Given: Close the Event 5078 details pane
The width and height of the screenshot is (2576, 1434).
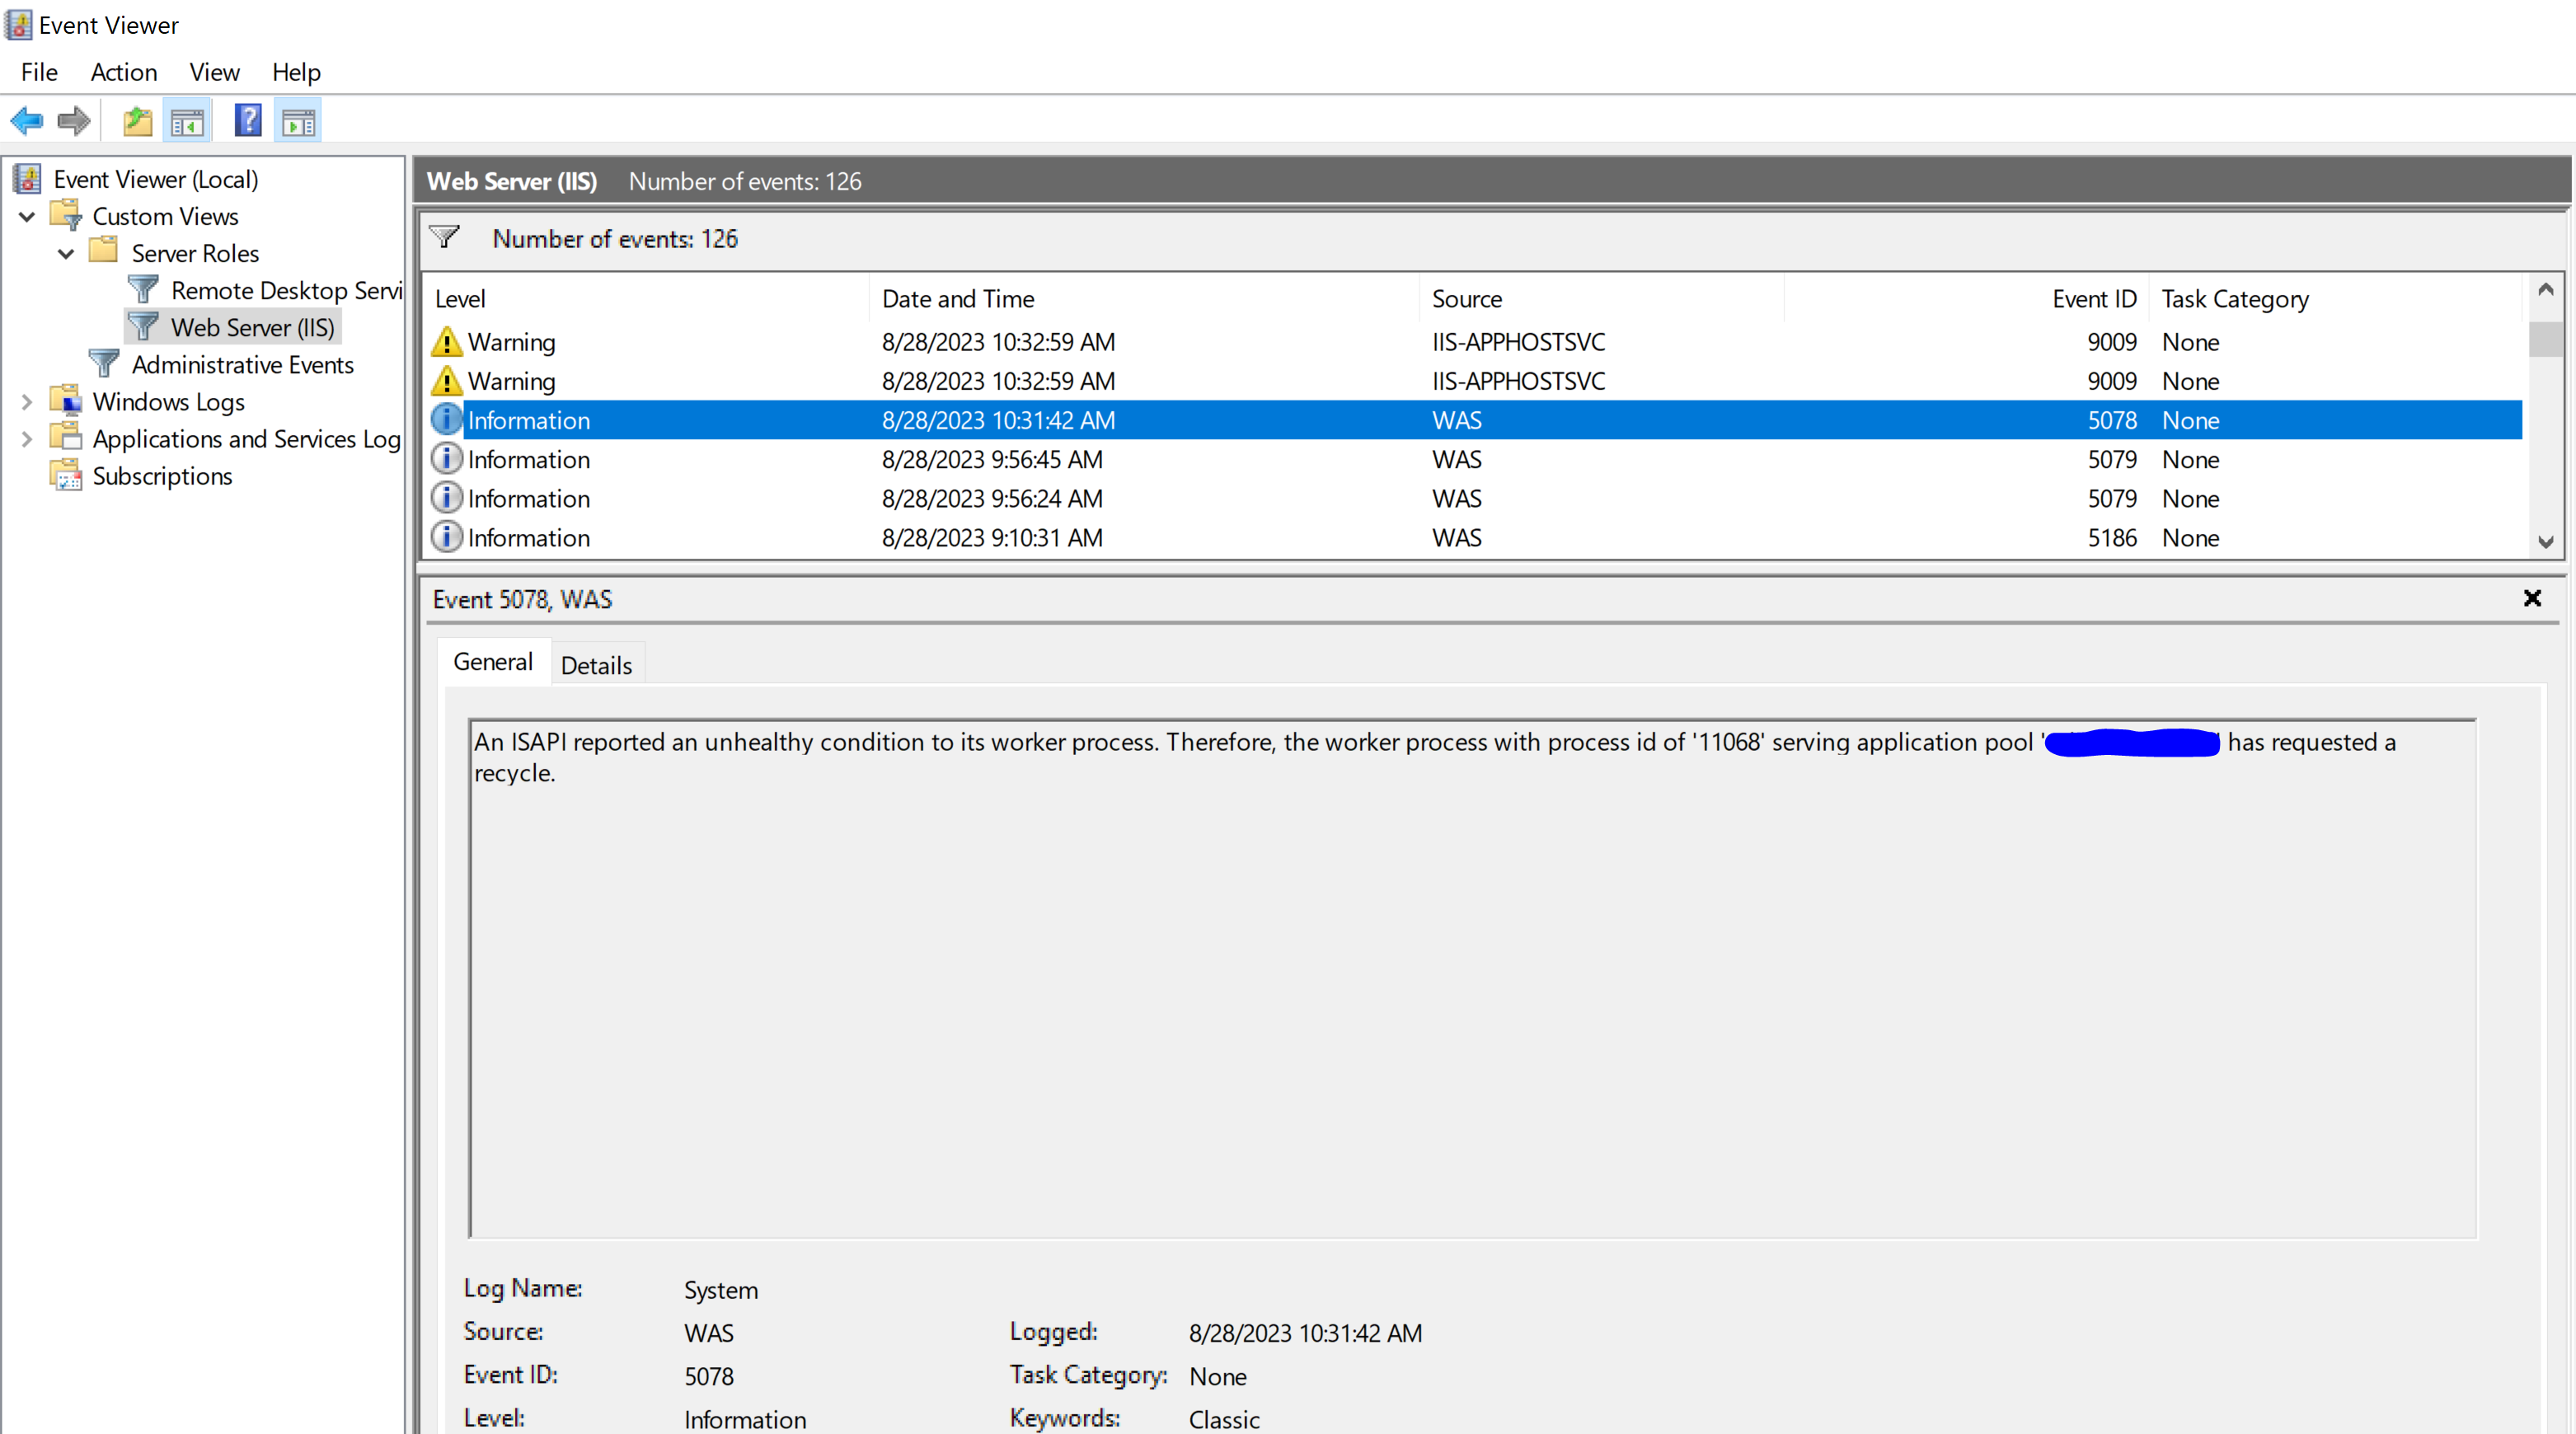Looking at the screenshot, I should pos(2532,598).
